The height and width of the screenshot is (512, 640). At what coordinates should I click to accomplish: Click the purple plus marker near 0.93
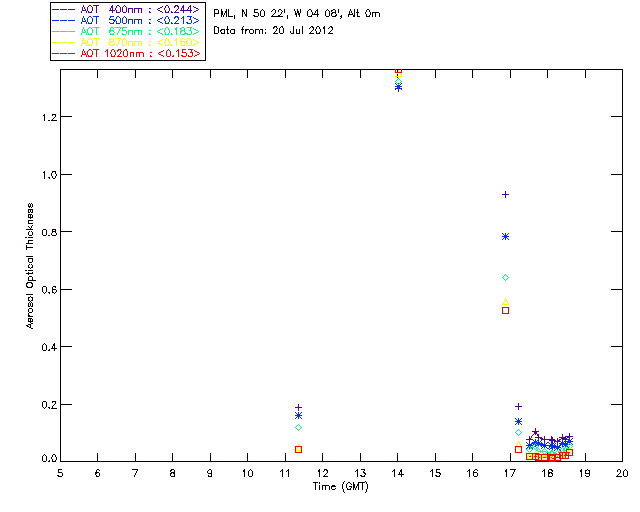tap(505, 195)
